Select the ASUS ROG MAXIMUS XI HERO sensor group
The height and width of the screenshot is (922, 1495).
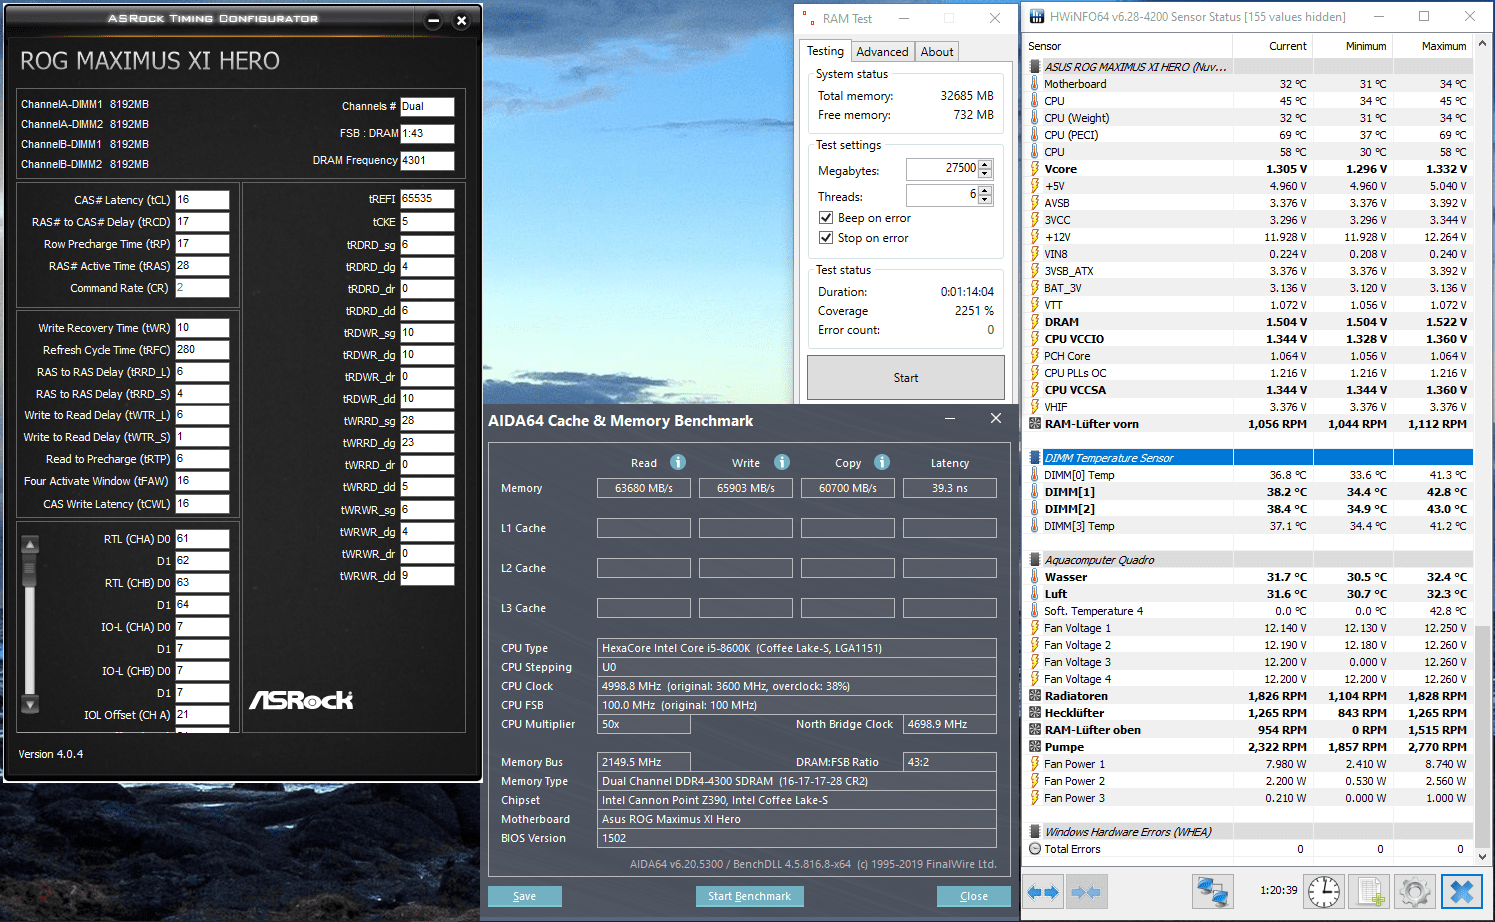[1249, 67]
